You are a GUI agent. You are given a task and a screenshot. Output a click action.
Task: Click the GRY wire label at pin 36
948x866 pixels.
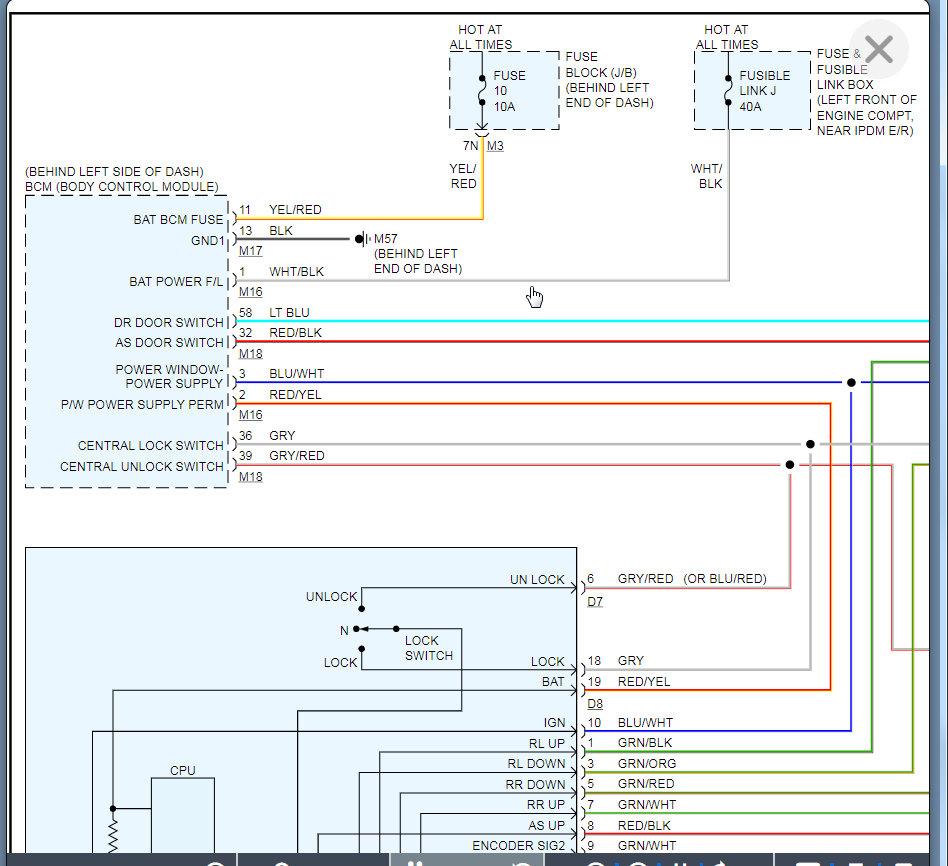coord(282,435)
